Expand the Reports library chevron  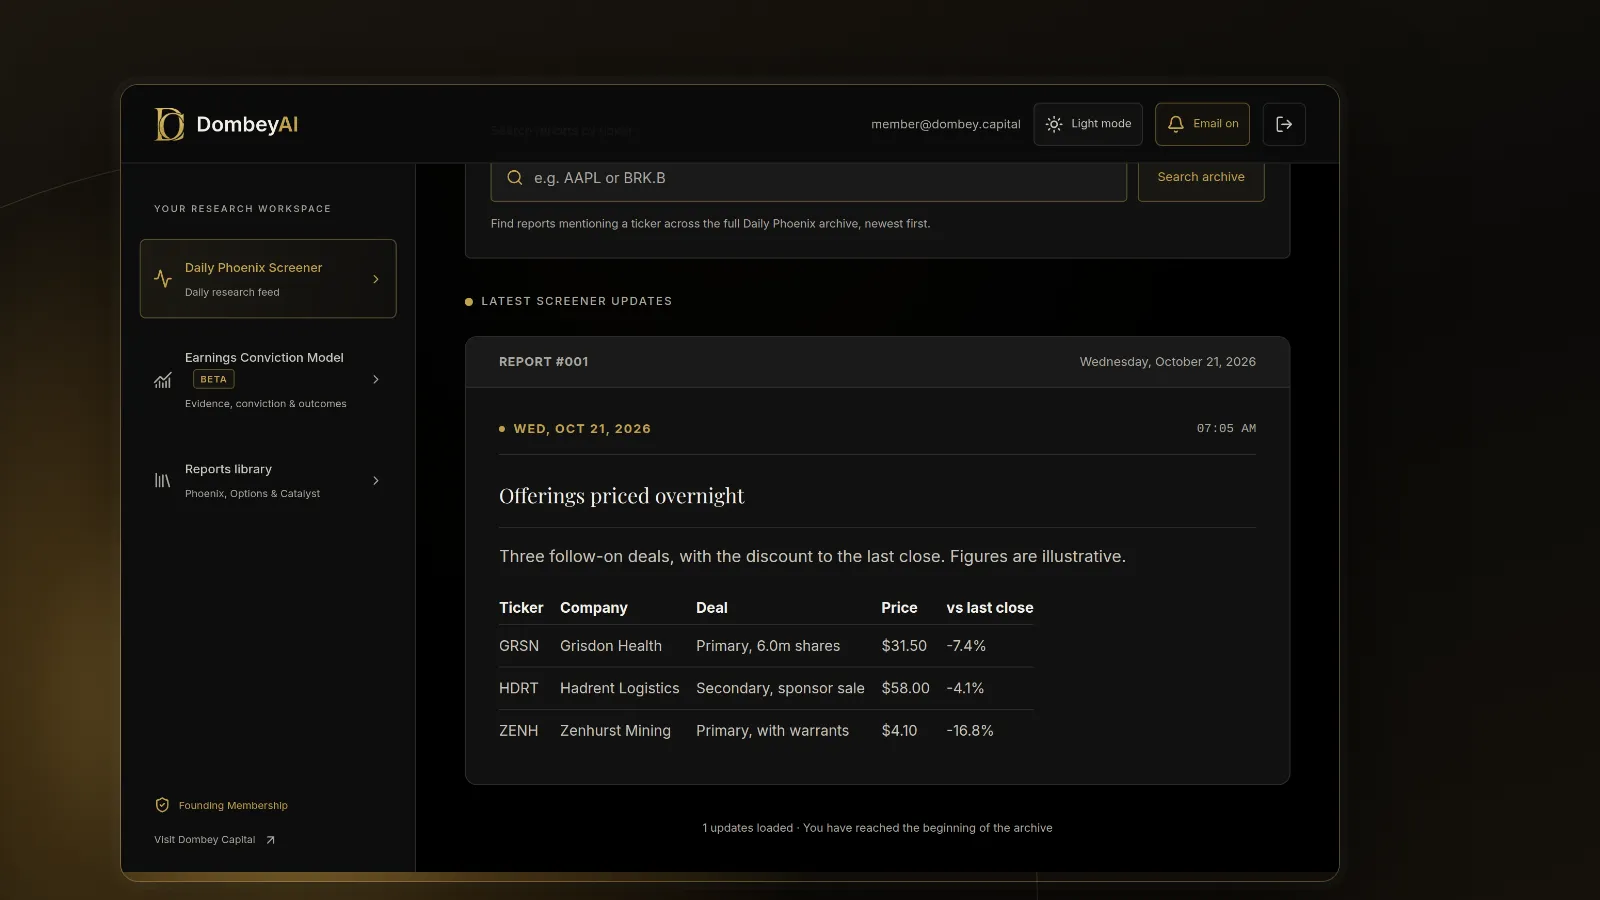[x=376, y=481]
